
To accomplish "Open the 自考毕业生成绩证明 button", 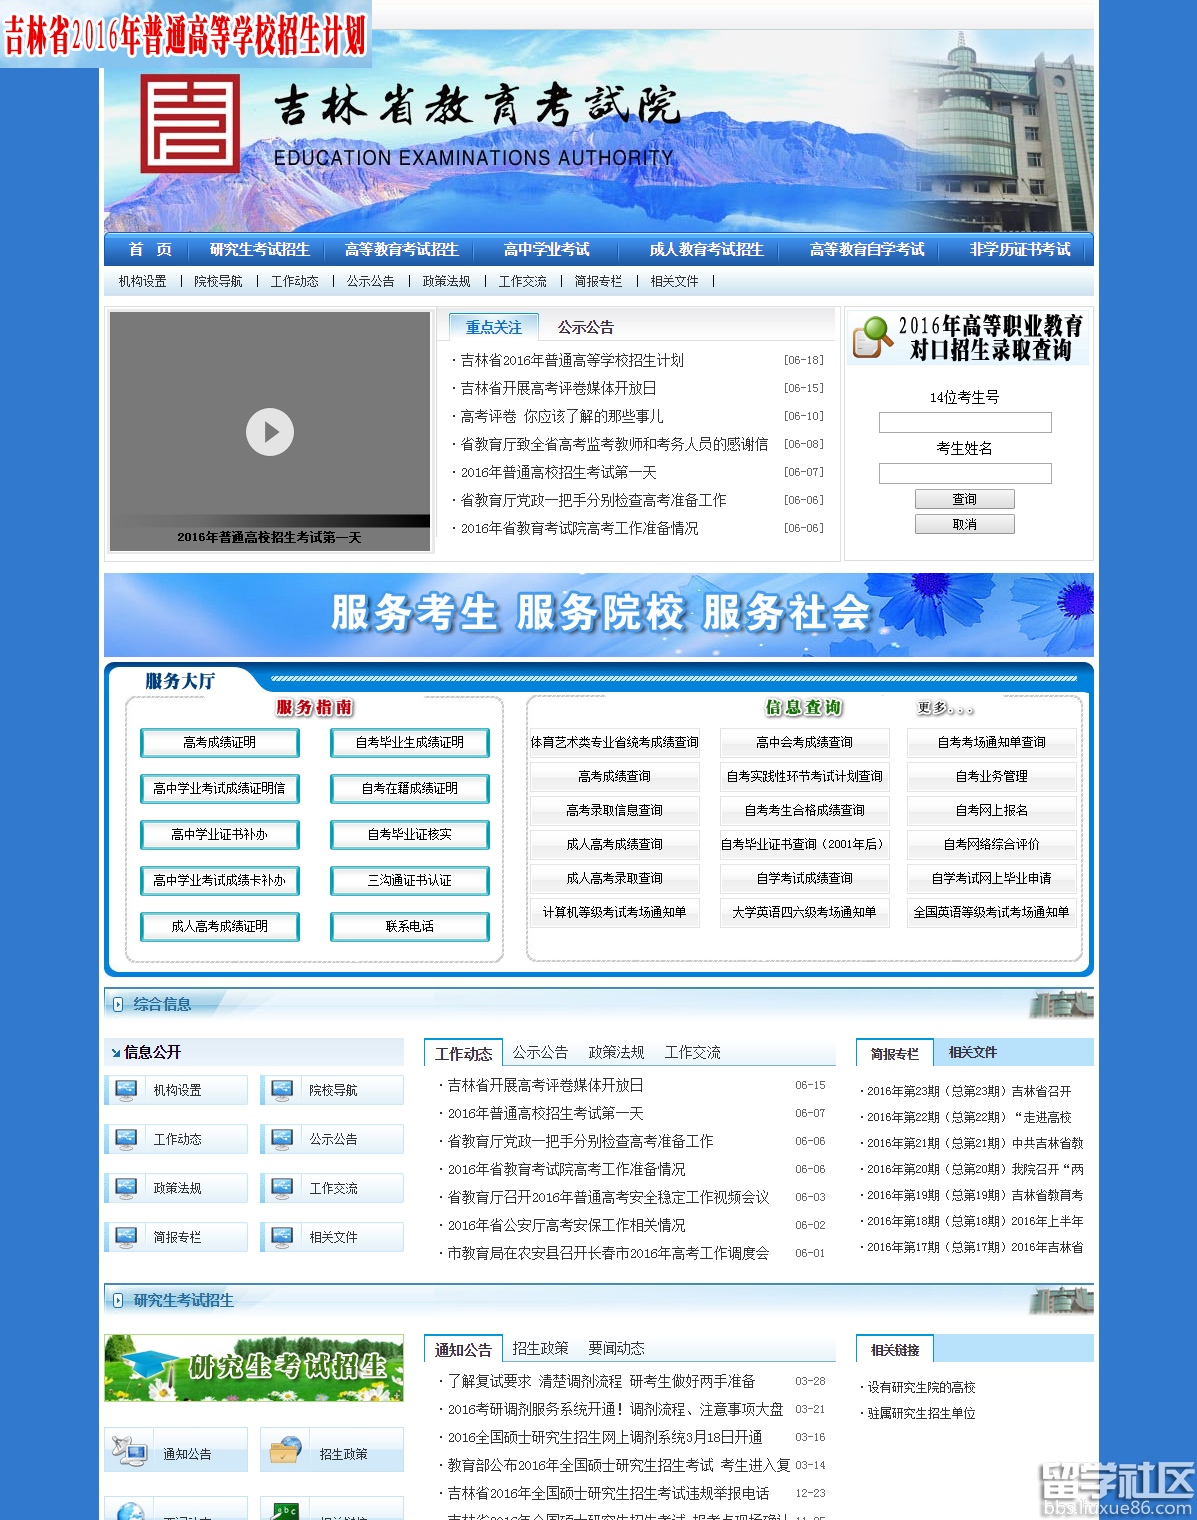I will pos(410,742).
